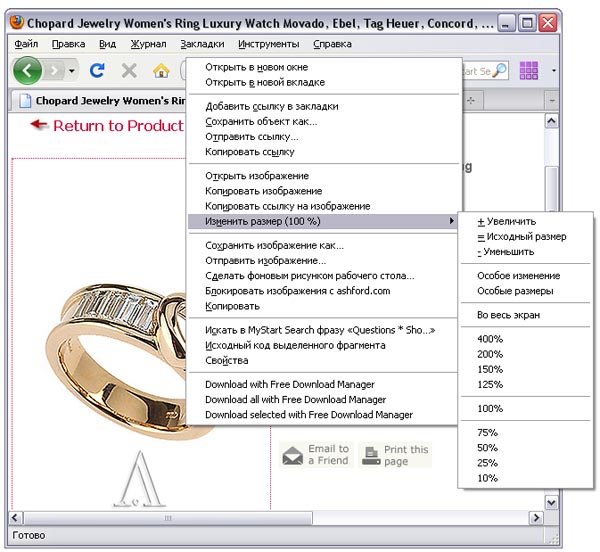Choose Блокировать изображения с ashford.com
Screen dimensions: 600x552
coord(323,291)
